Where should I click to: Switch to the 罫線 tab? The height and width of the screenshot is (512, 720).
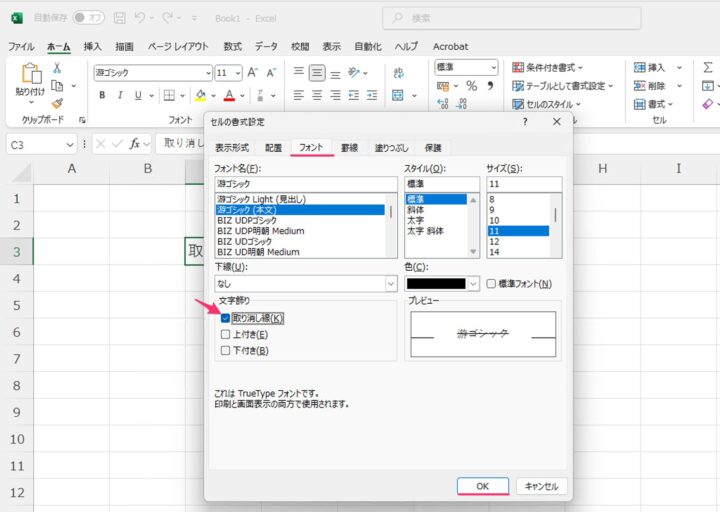point(349,147)
